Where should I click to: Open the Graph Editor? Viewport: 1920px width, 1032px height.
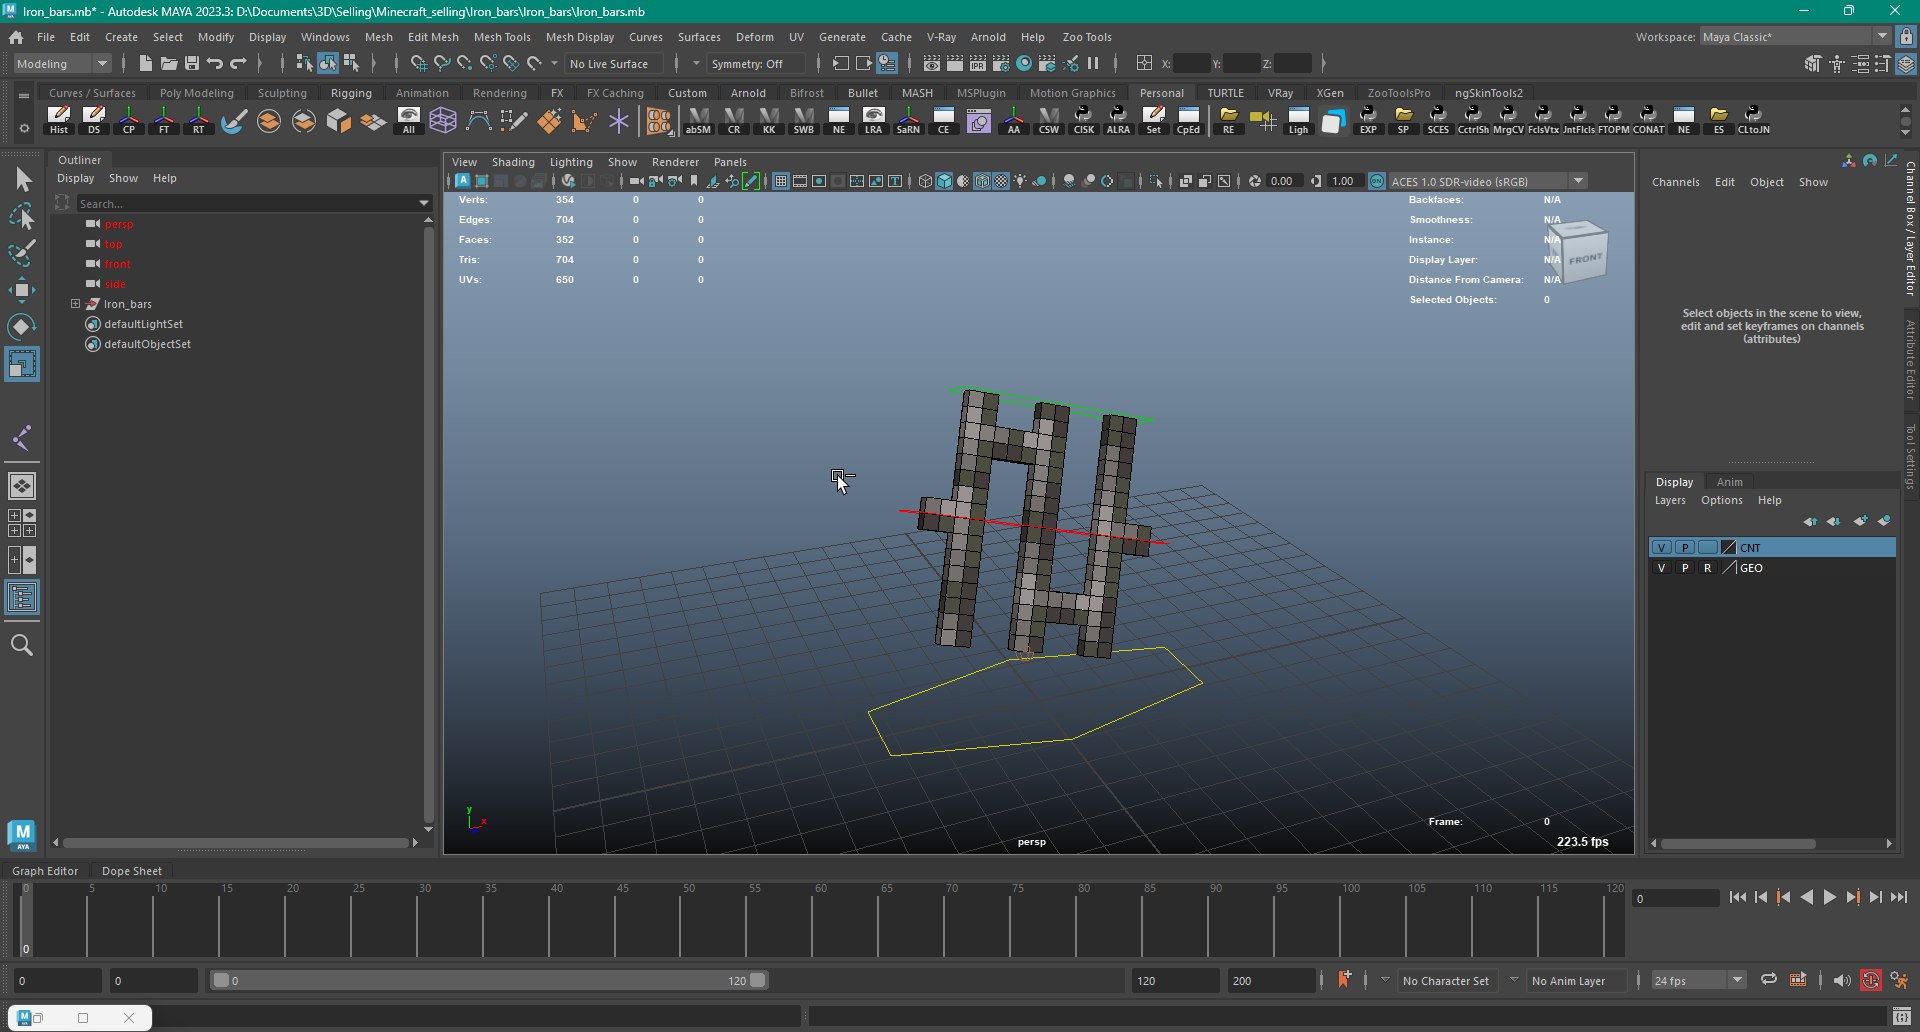click(x=45, y=871)
